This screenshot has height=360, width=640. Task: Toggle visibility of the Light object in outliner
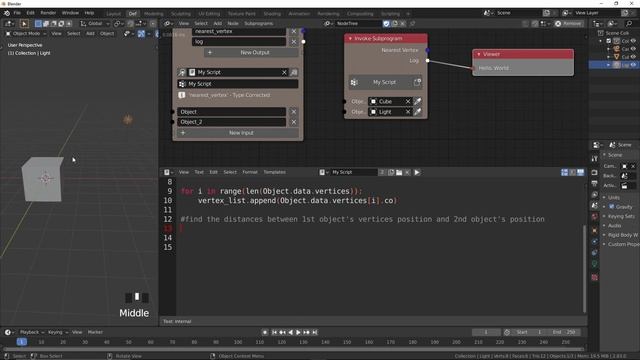pos(633,65)
